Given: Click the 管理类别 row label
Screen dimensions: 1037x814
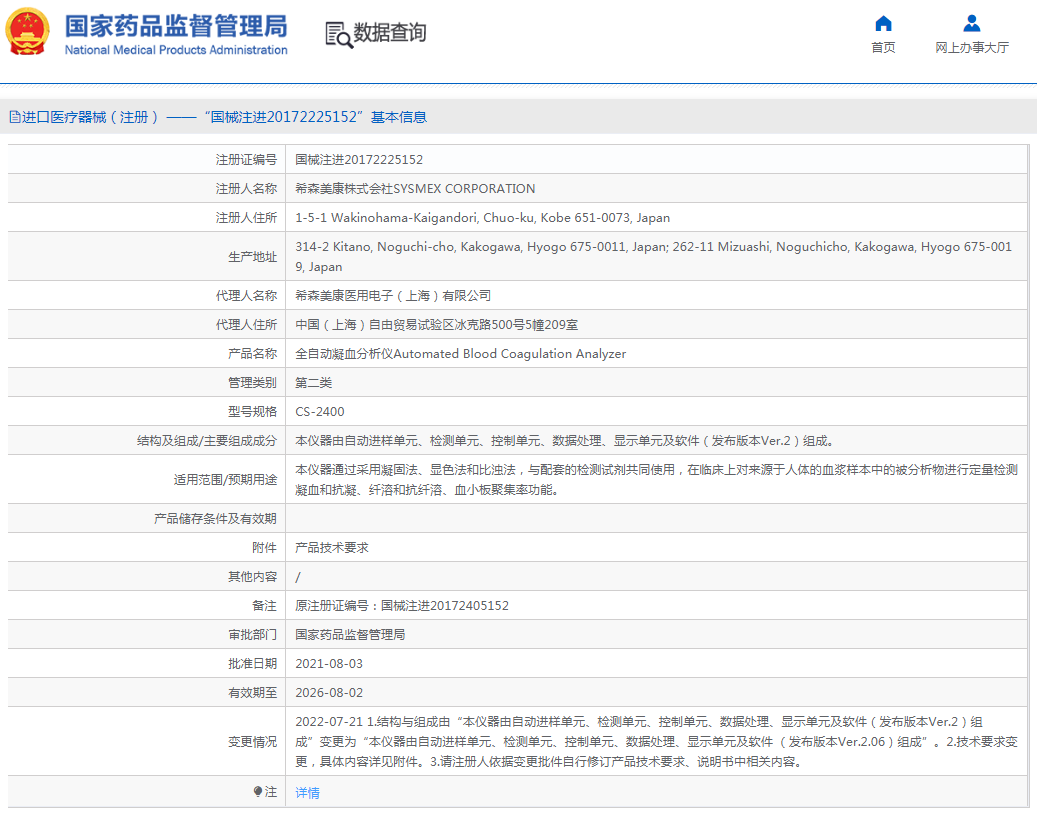Looking at the screenshot, I should click(x=252, y=383).
